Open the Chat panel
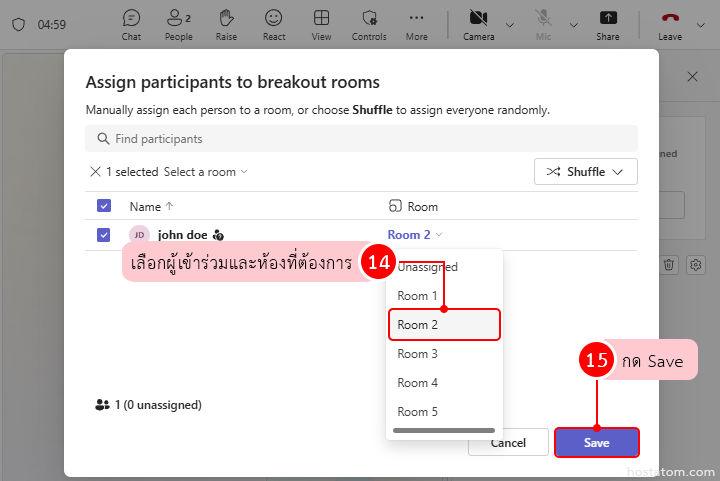 (x=131, y=23)
